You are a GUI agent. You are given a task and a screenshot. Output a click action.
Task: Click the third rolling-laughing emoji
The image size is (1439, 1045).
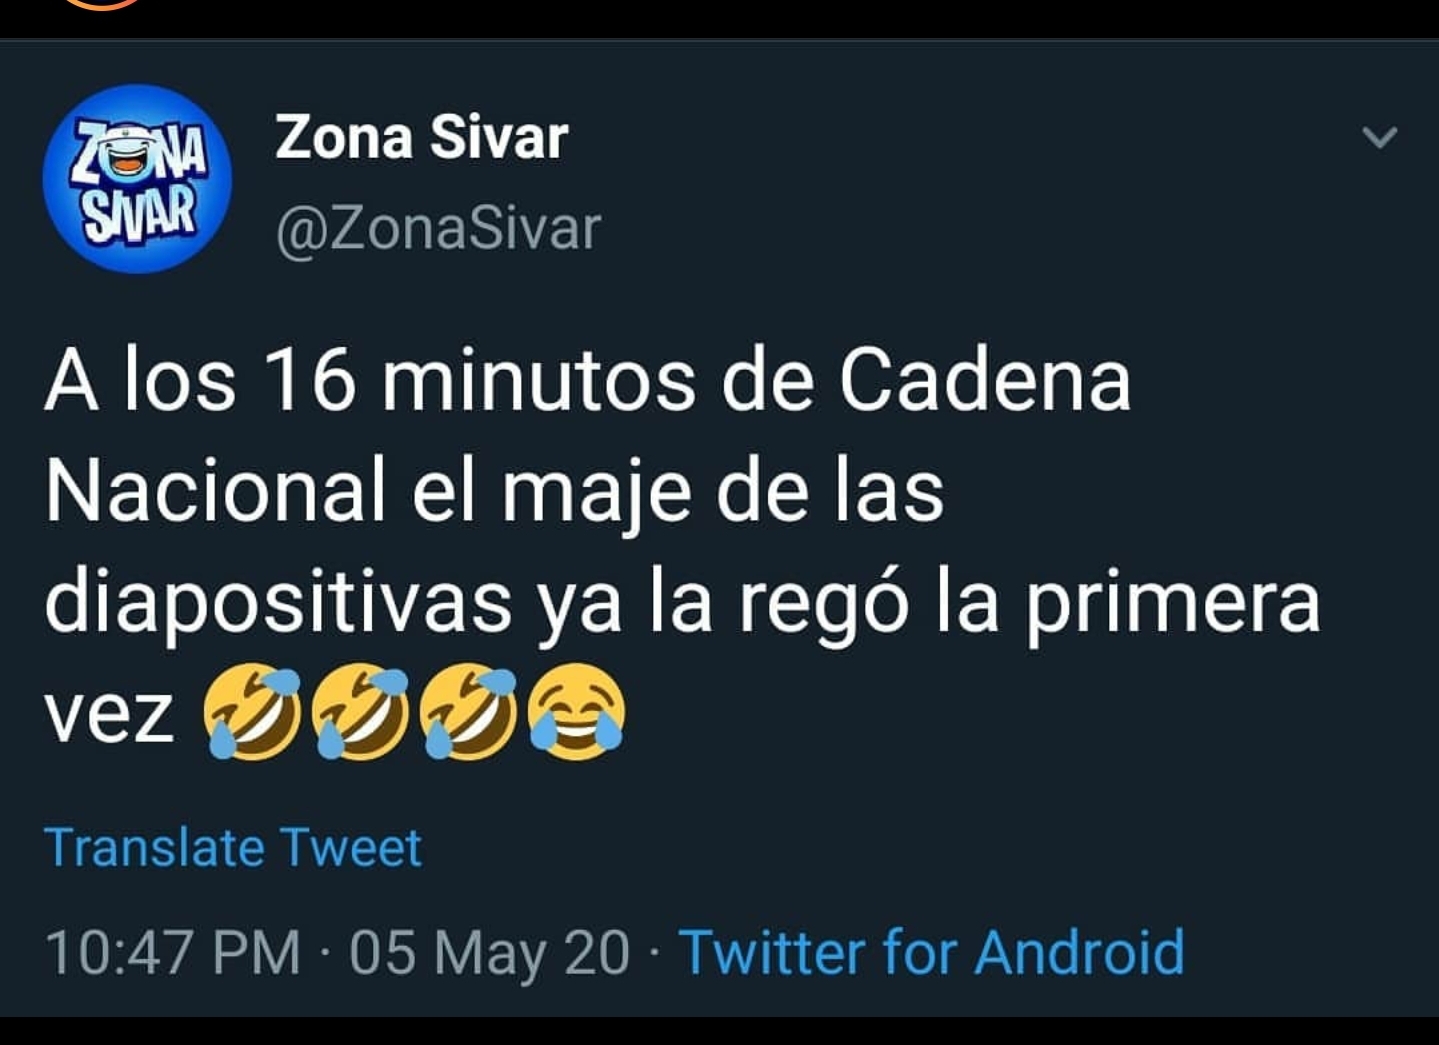pos(468,712)
